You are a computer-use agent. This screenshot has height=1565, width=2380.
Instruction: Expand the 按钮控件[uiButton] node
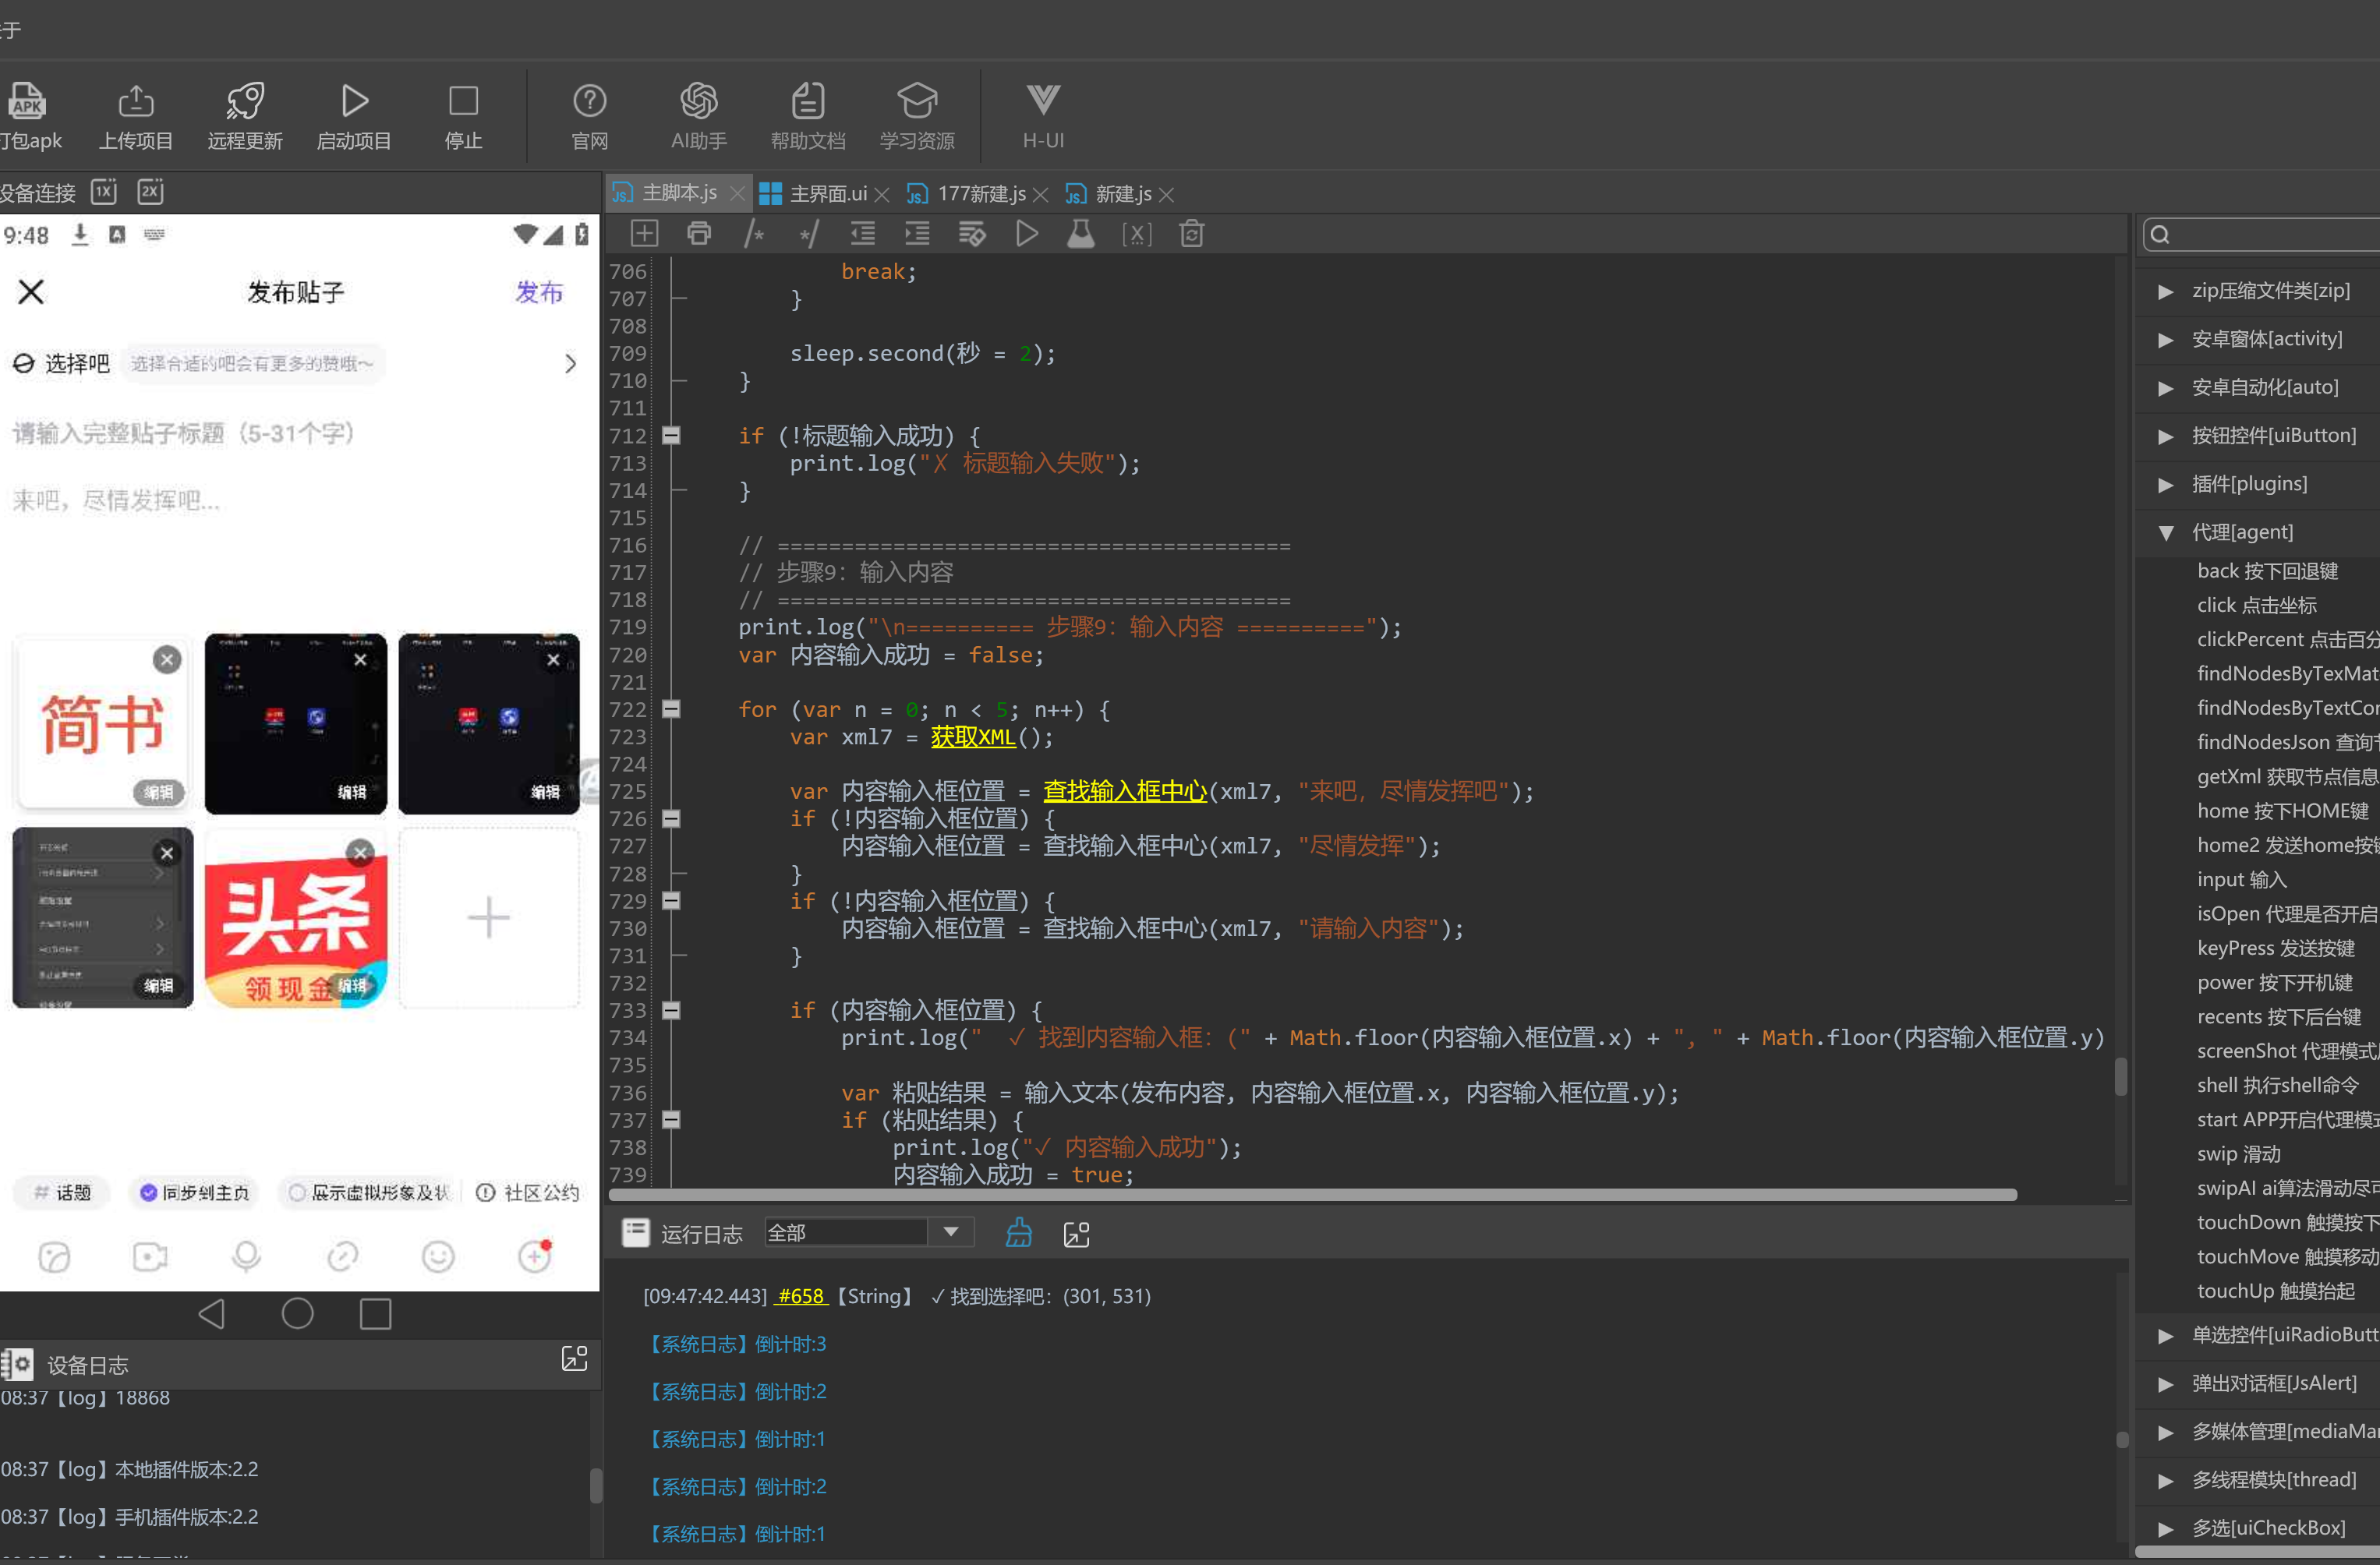click(x=2165, y=436)
